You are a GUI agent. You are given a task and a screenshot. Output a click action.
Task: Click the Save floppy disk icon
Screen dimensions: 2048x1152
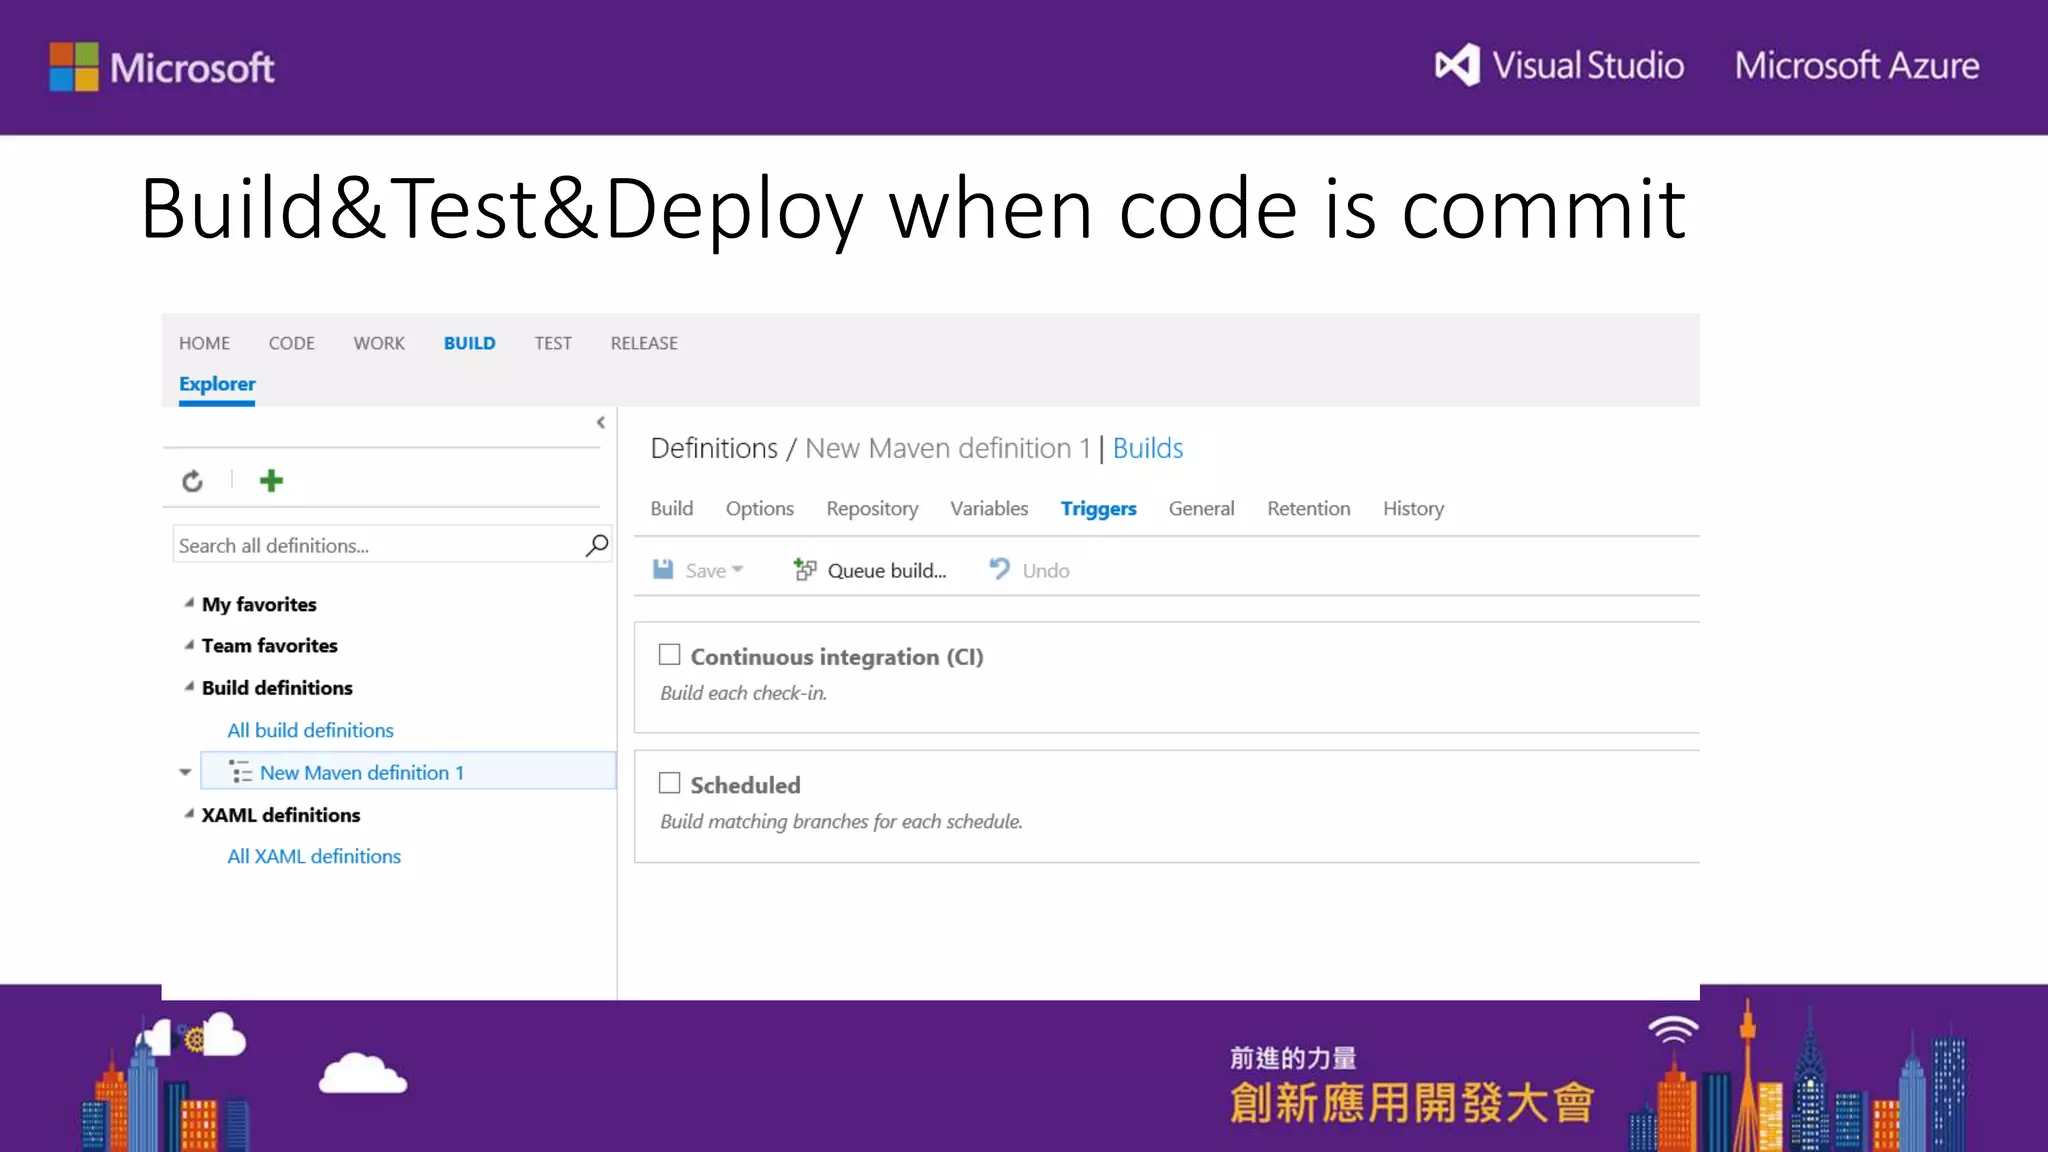pyautogui.click(x=663, y=569)
